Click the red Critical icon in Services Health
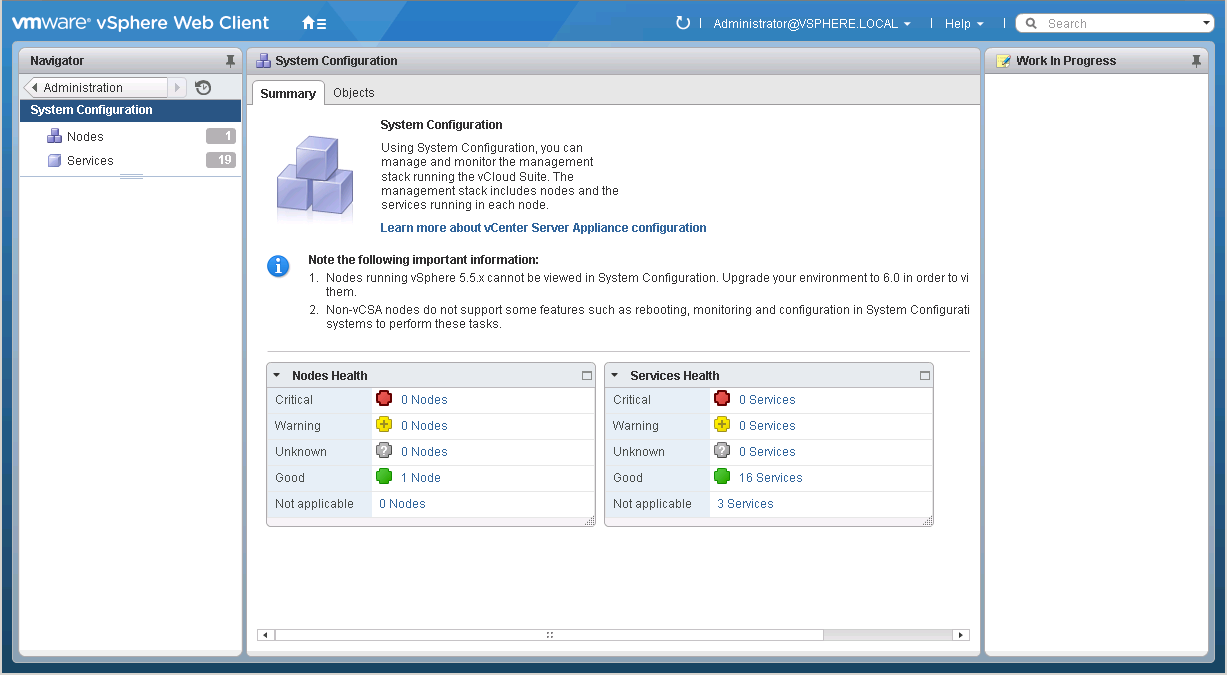Screen dimensions: 1227x675 [x=723, y=399]
